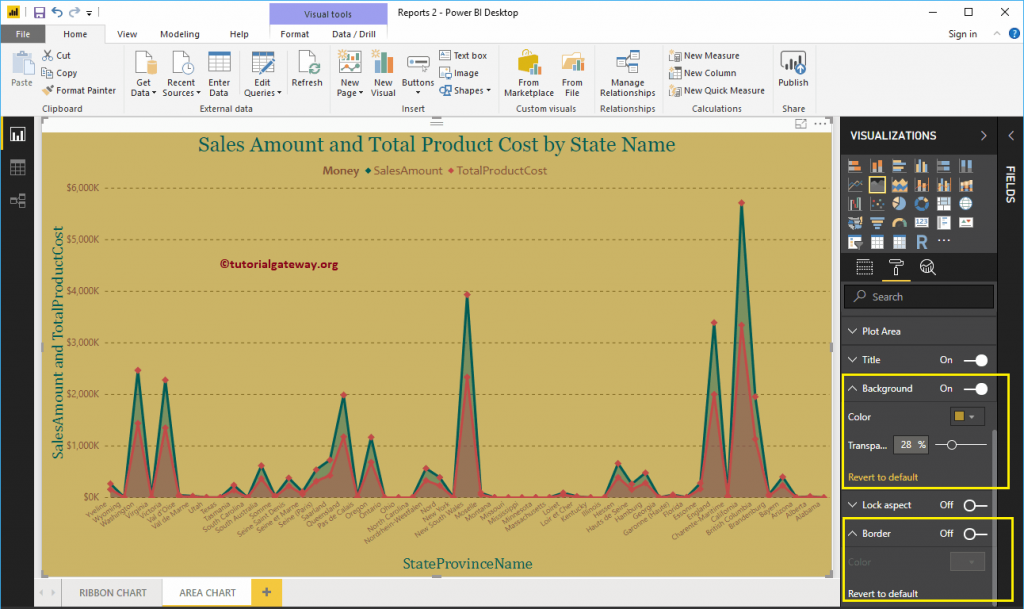This screenshot has height=609, width=1024.
Task: Select the R script visual
Action: point(922,242)
